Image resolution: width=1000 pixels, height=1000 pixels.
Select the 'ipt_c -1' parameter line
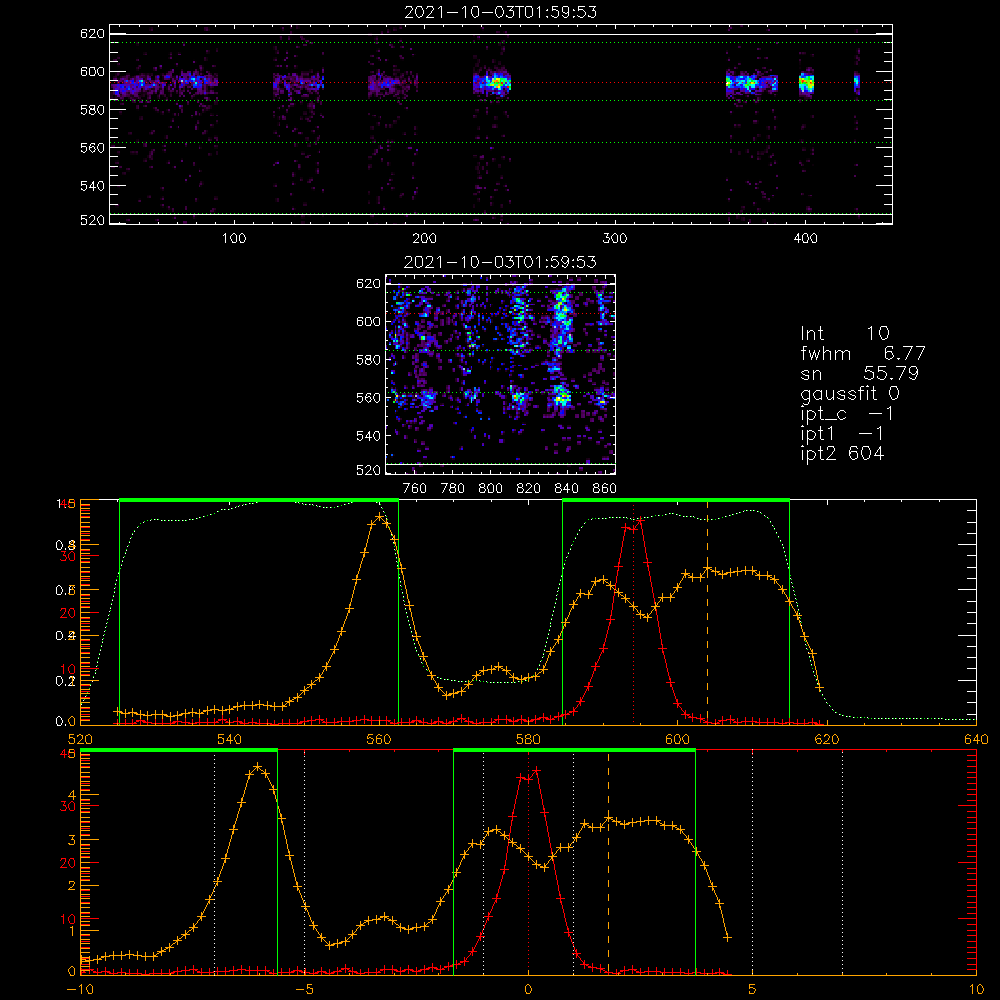pos(847,414)
